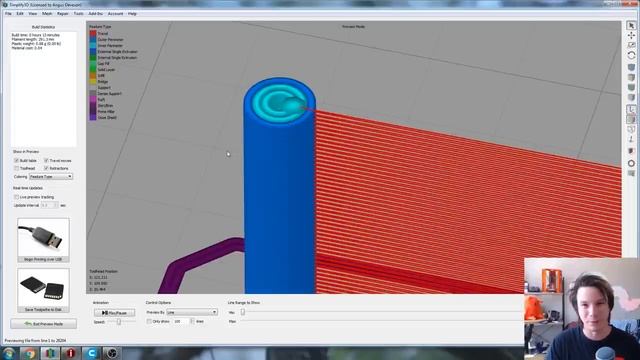Screen dimensions: 640x360
Task: Open the Edit menu
Action: [20, 13]
